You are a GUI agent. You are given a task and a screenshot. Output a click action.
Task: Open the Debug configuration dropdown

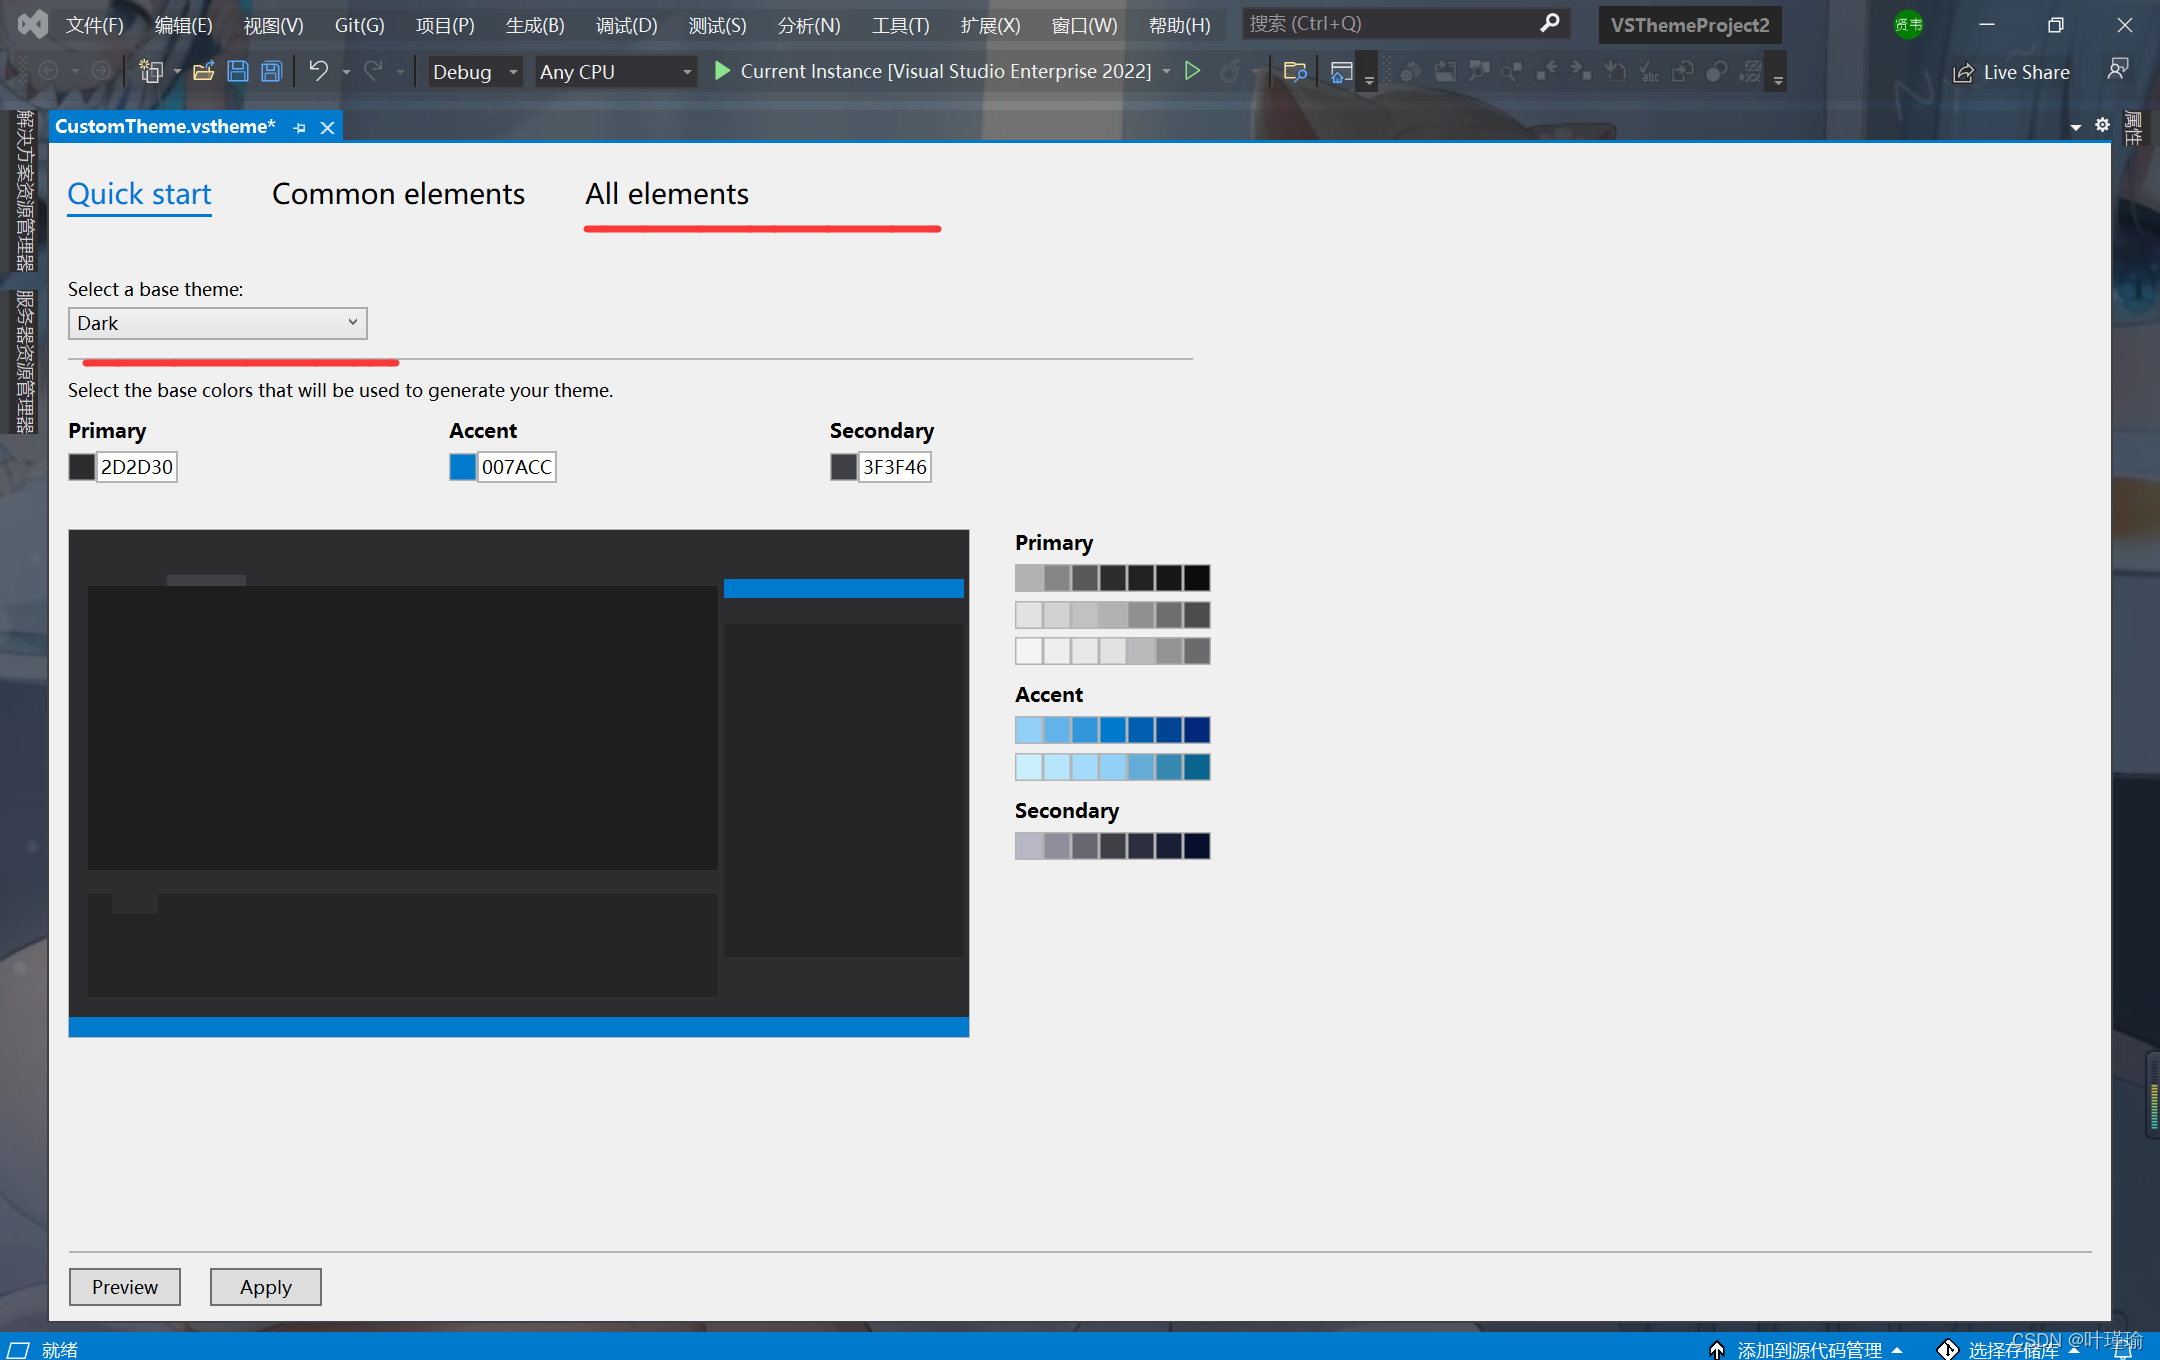tap(475, 72)
